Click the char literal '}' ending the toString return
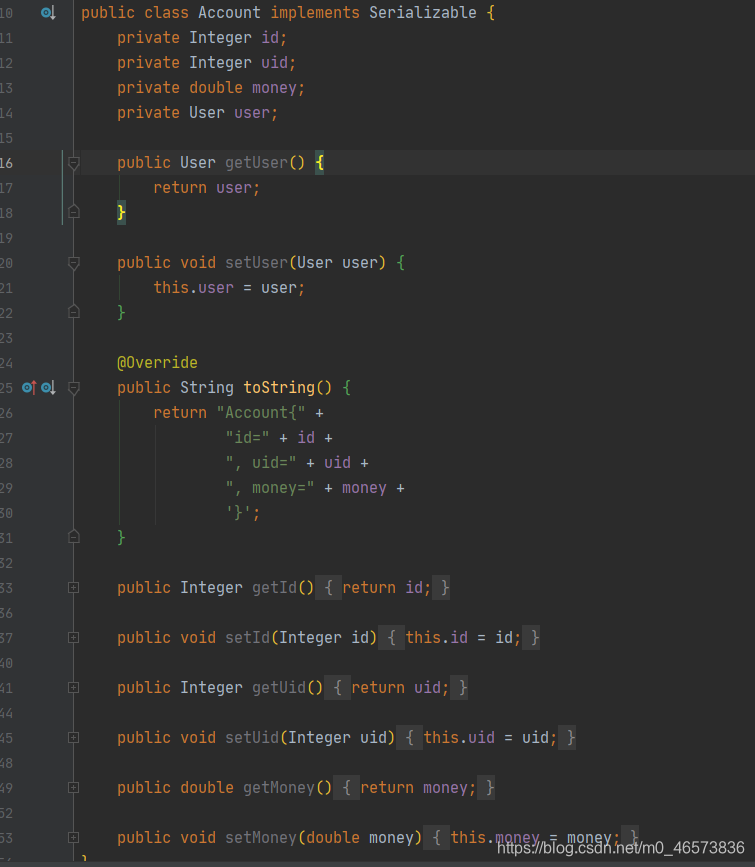This screenshot has width=755, height=867. [238, 513]
